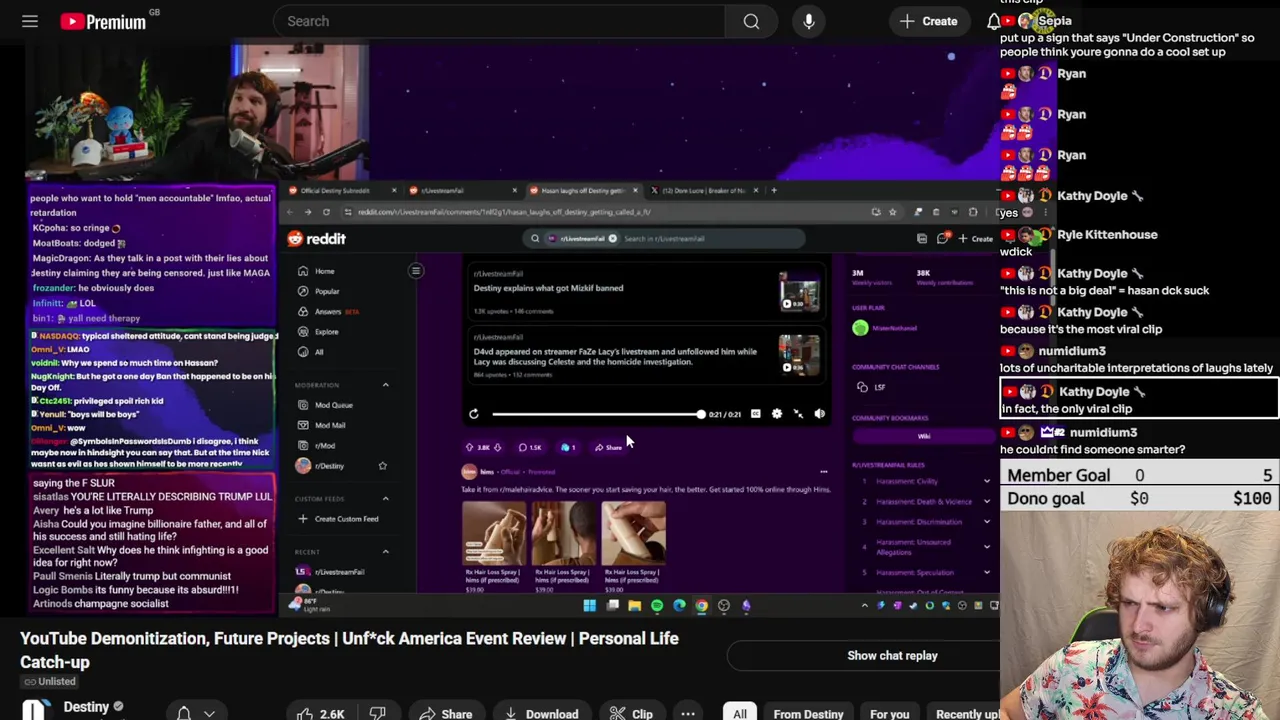This screenshot has width=1280, height=720.
Task: Open Answers BETA in reddit sidebar
Action: click(328, 311)
